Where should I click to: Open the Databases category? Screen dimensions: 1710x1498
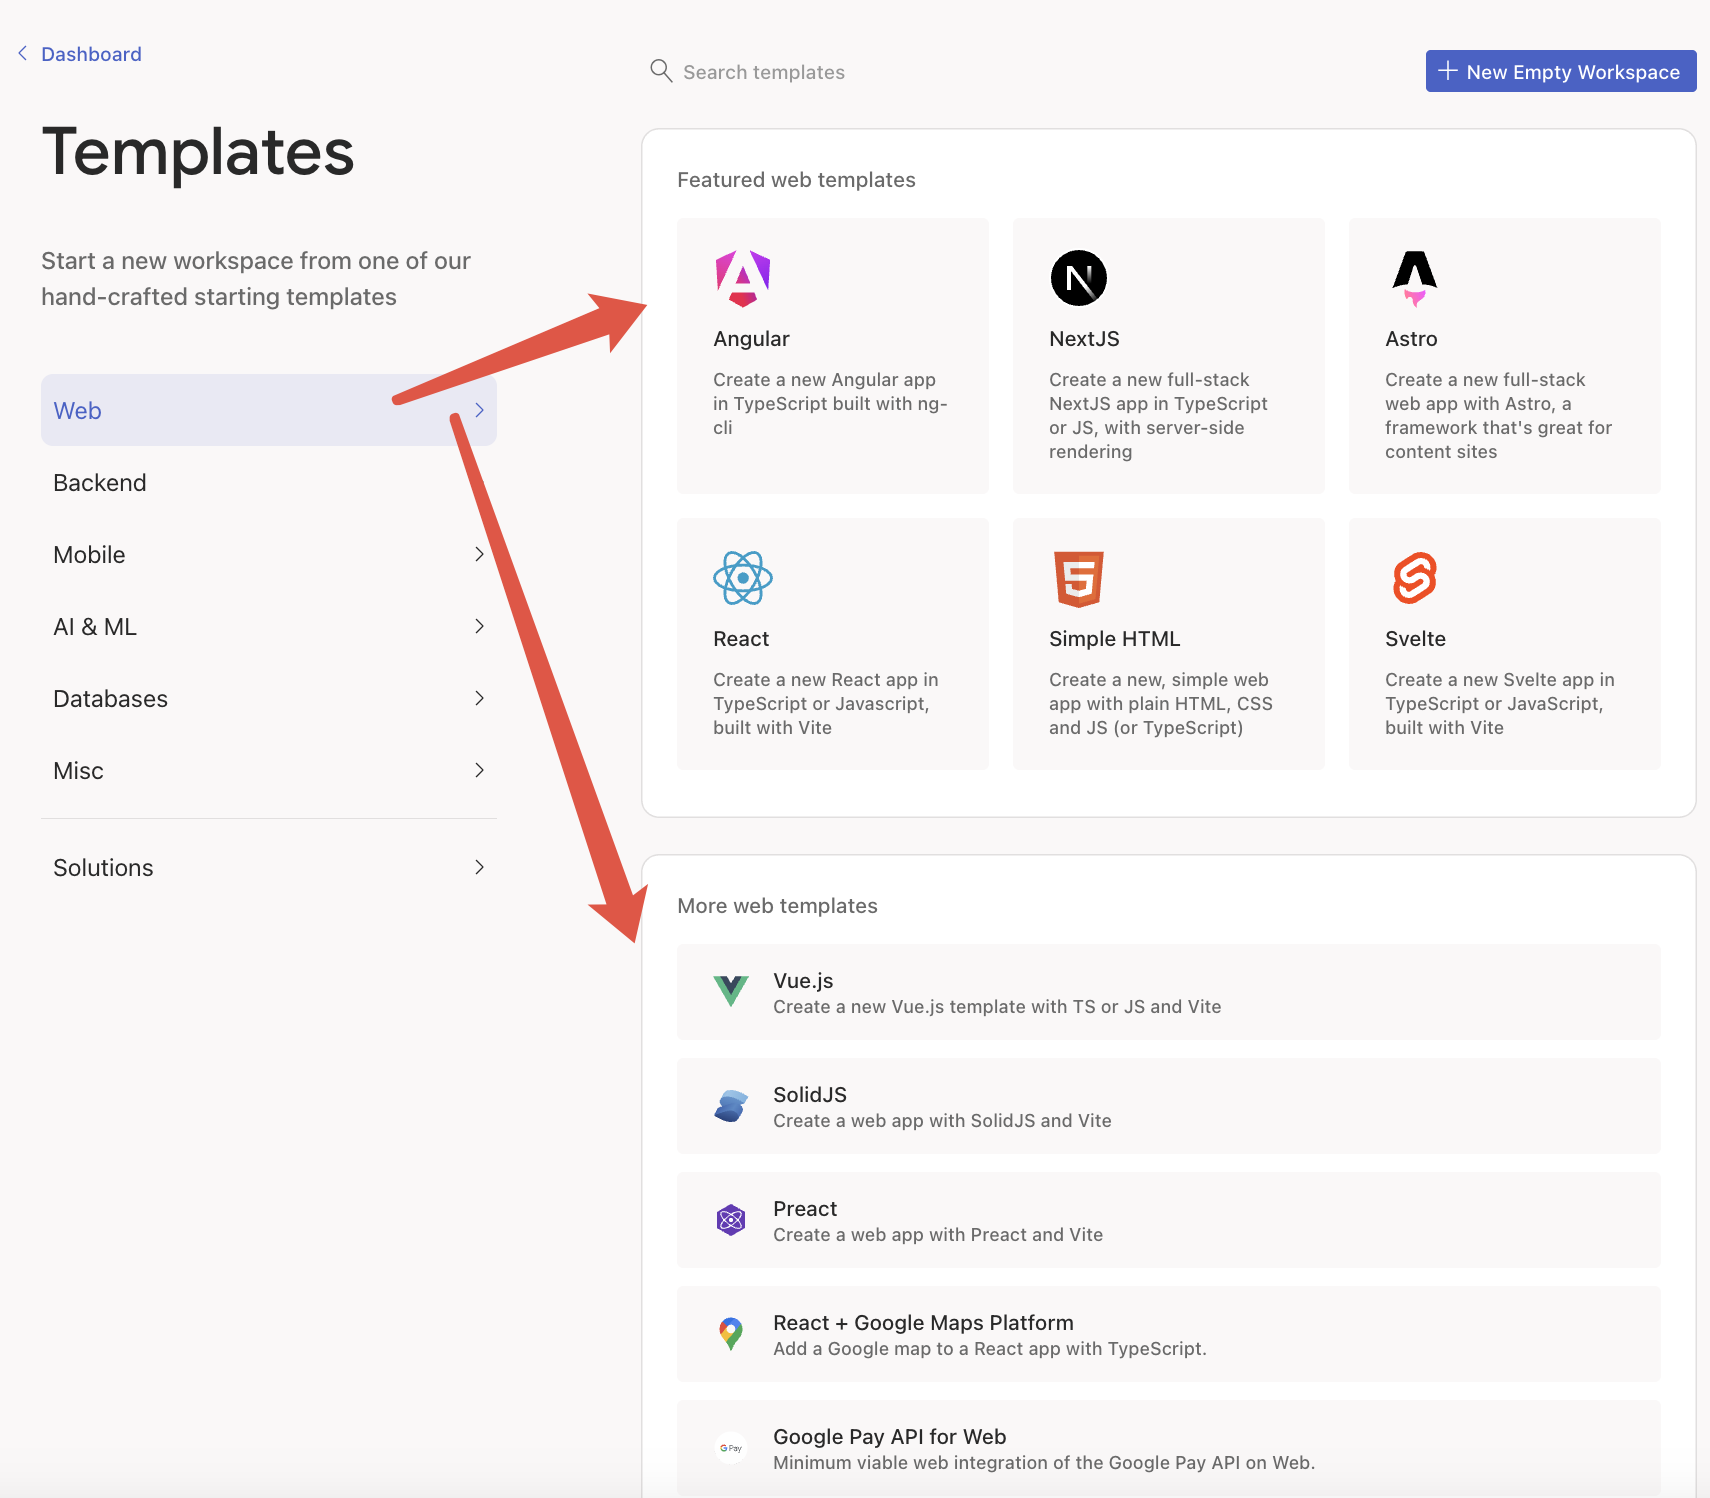pos(269,698)
